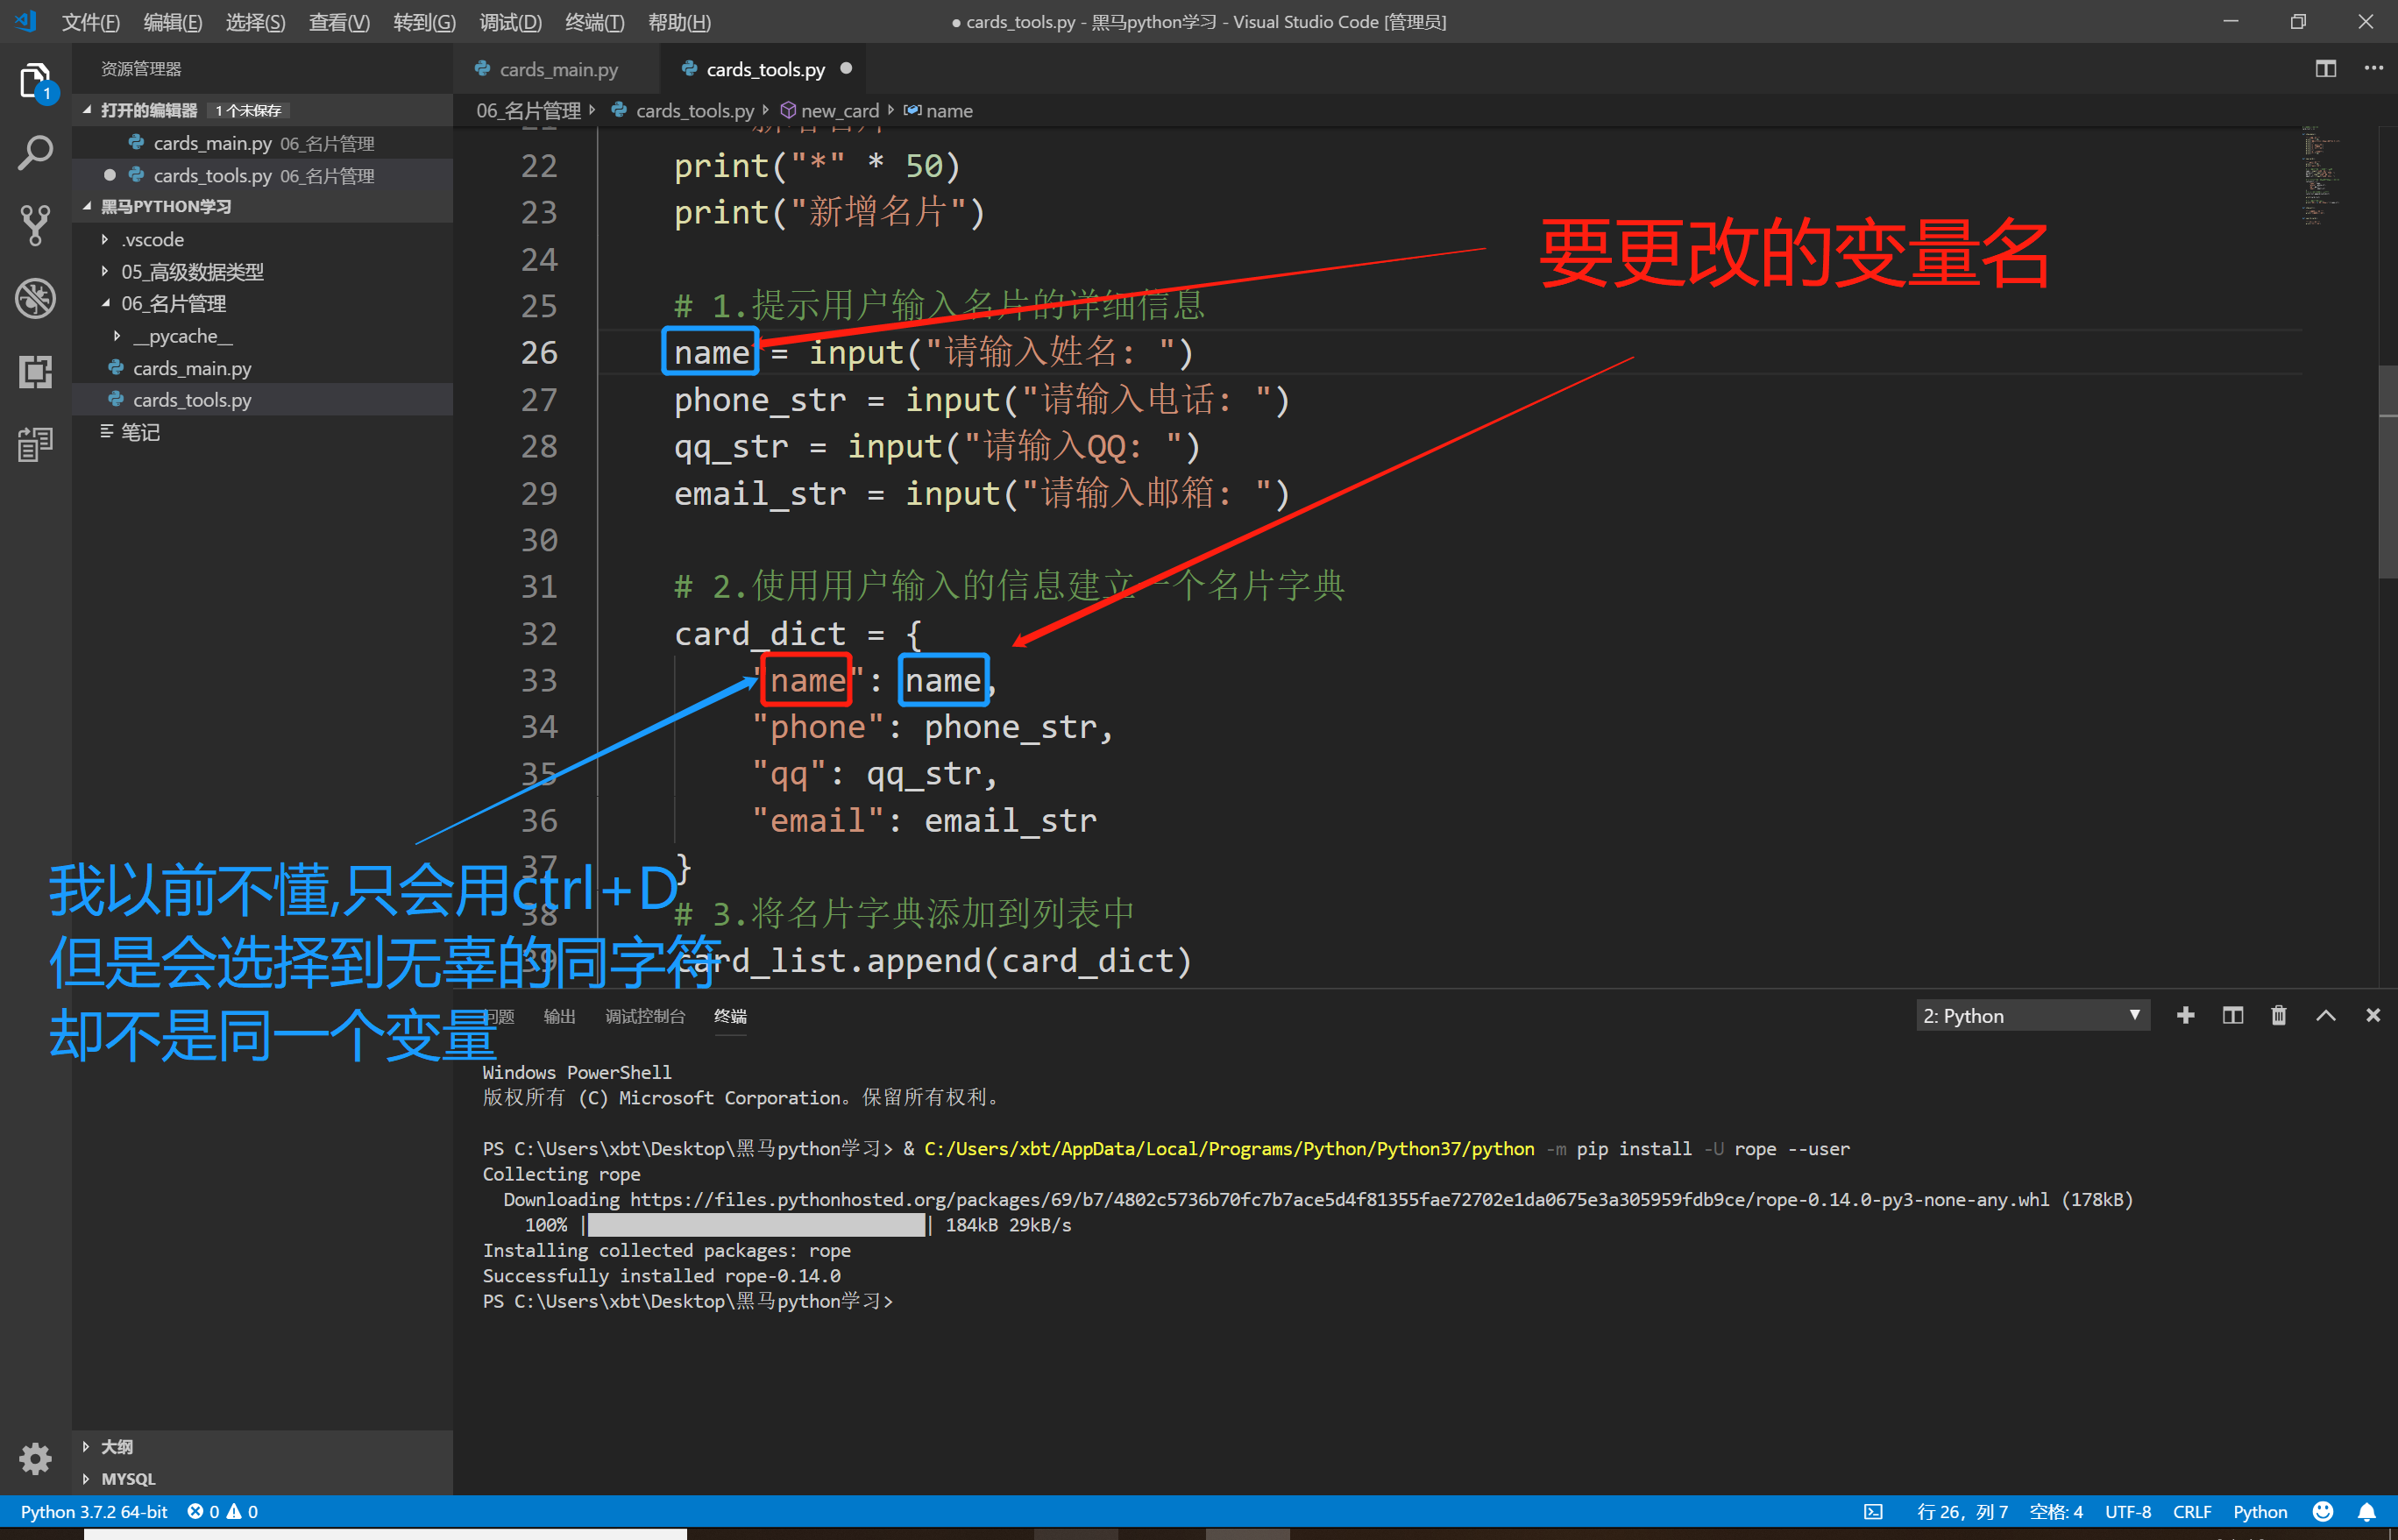Open the Search view in activity bar

point(36,152)
